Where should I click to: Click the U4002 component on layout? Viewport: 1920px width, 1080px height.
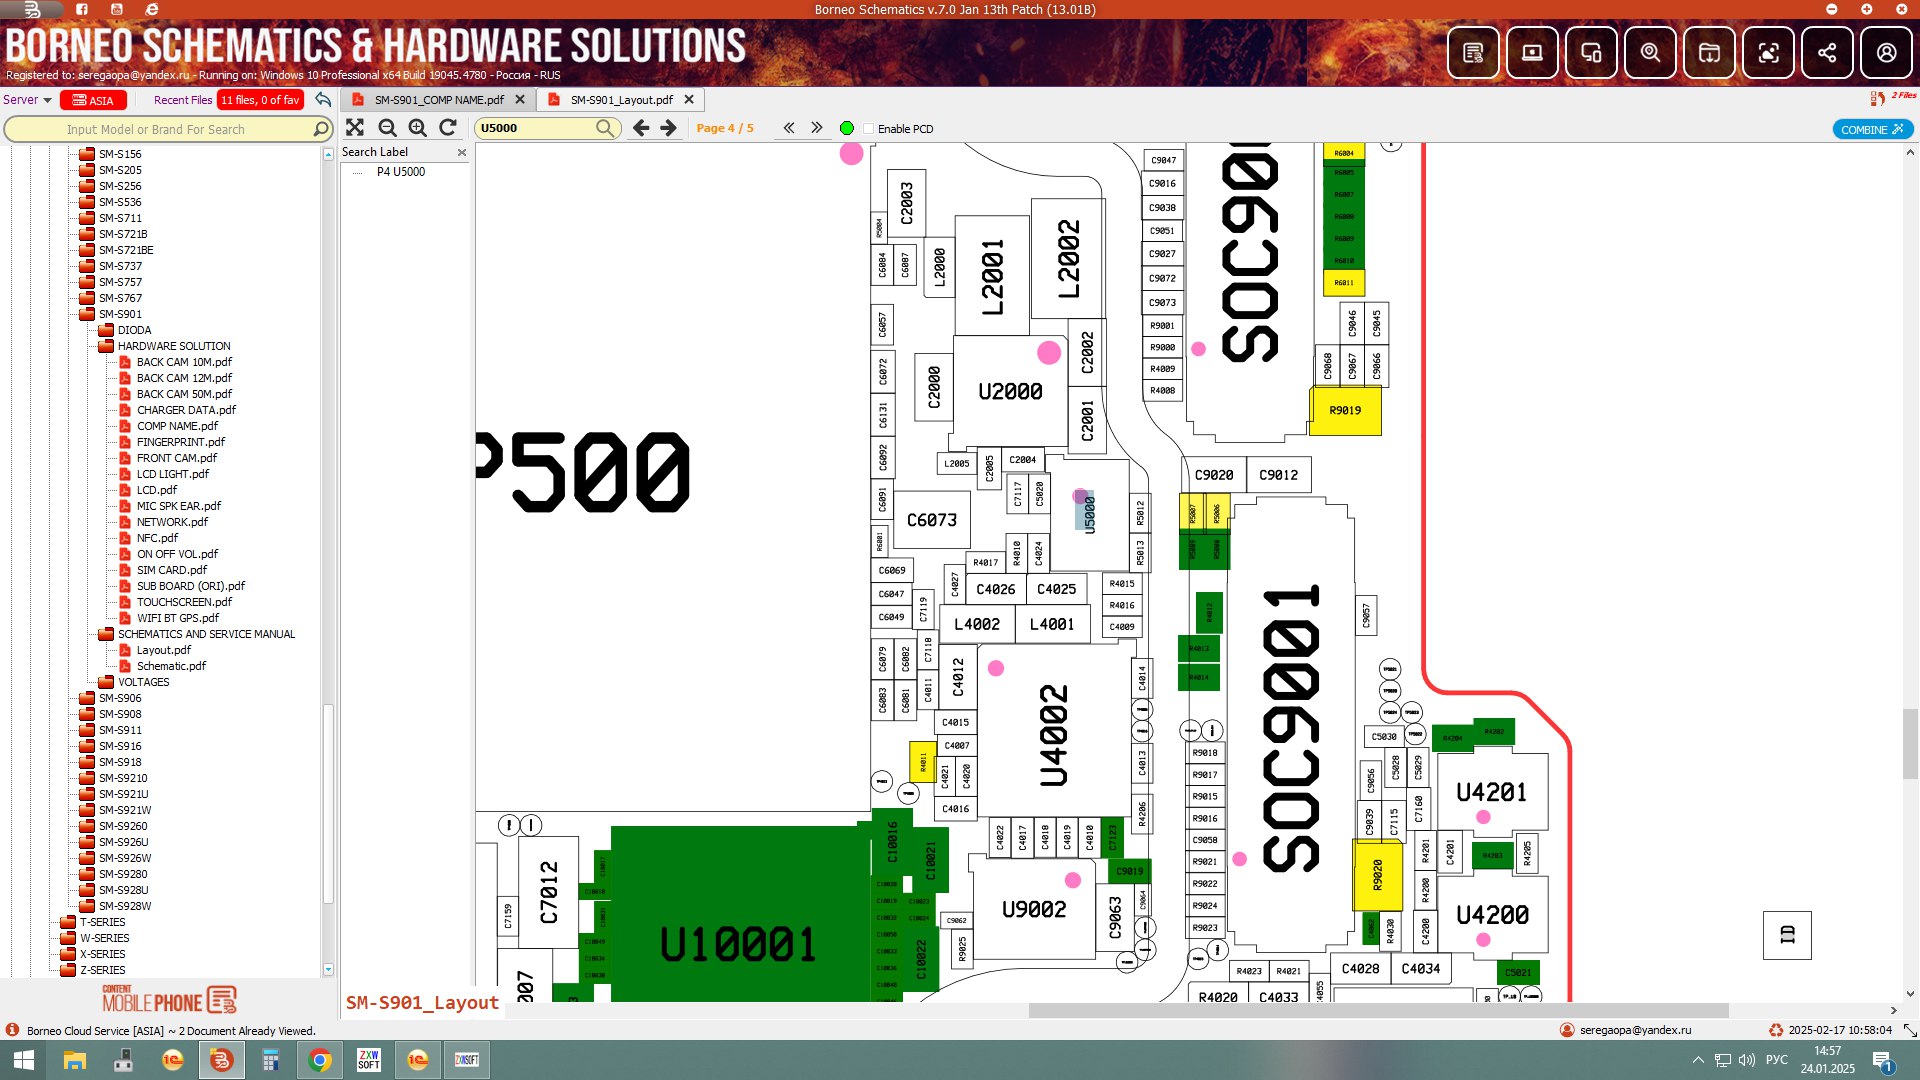click(1054, 735)
